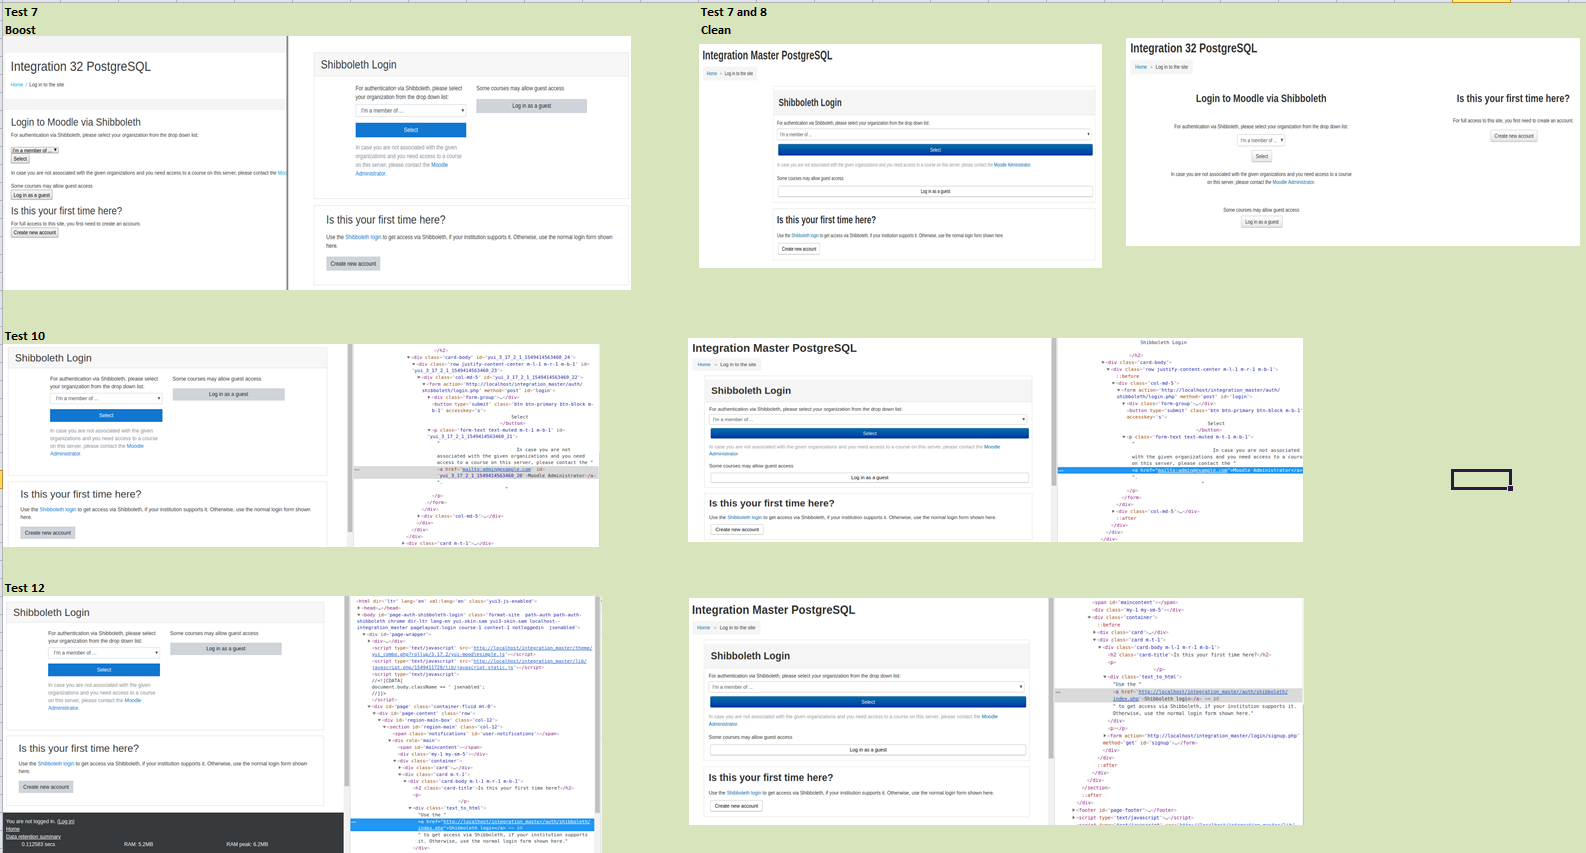
Task: Click Create new account in Test 7 Boost Shibboleth card
Action: [x=353, y=264]
